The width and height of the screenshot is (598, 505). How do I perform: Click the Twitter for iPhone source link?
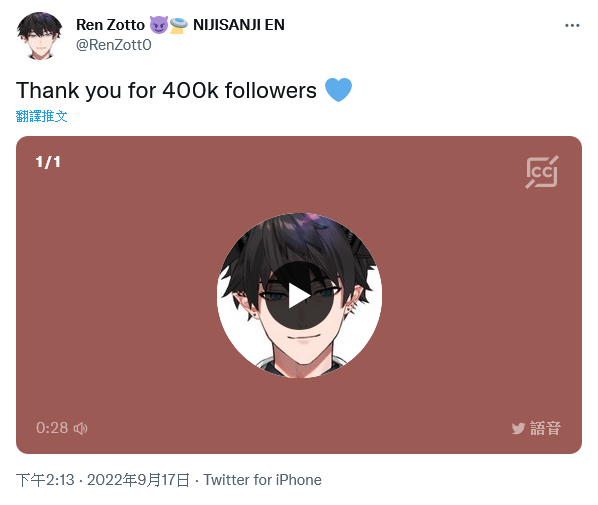click(x=262, y=480)
